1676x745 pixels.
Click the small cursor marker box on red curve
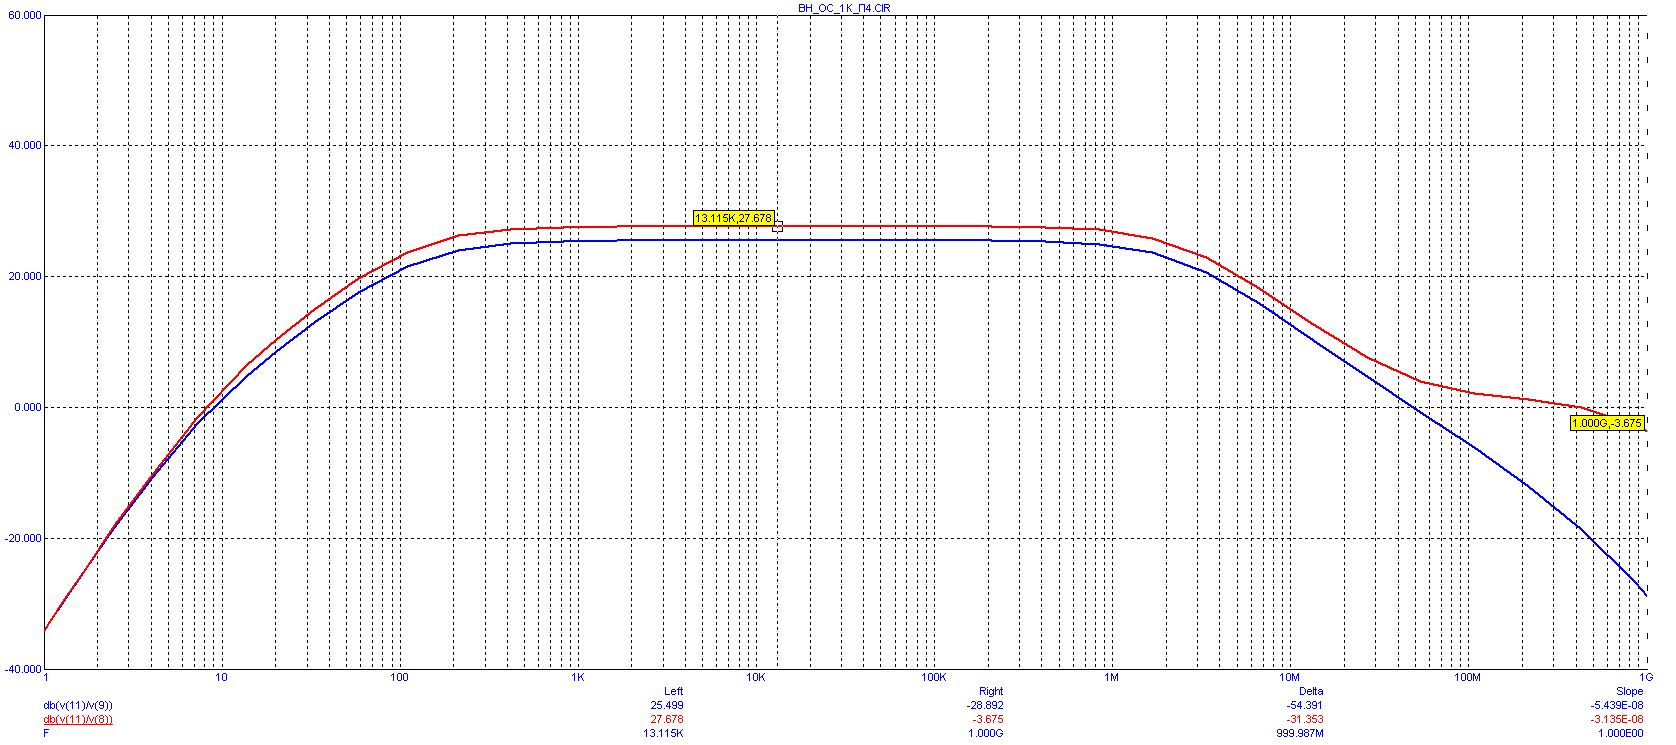point(777,227)
